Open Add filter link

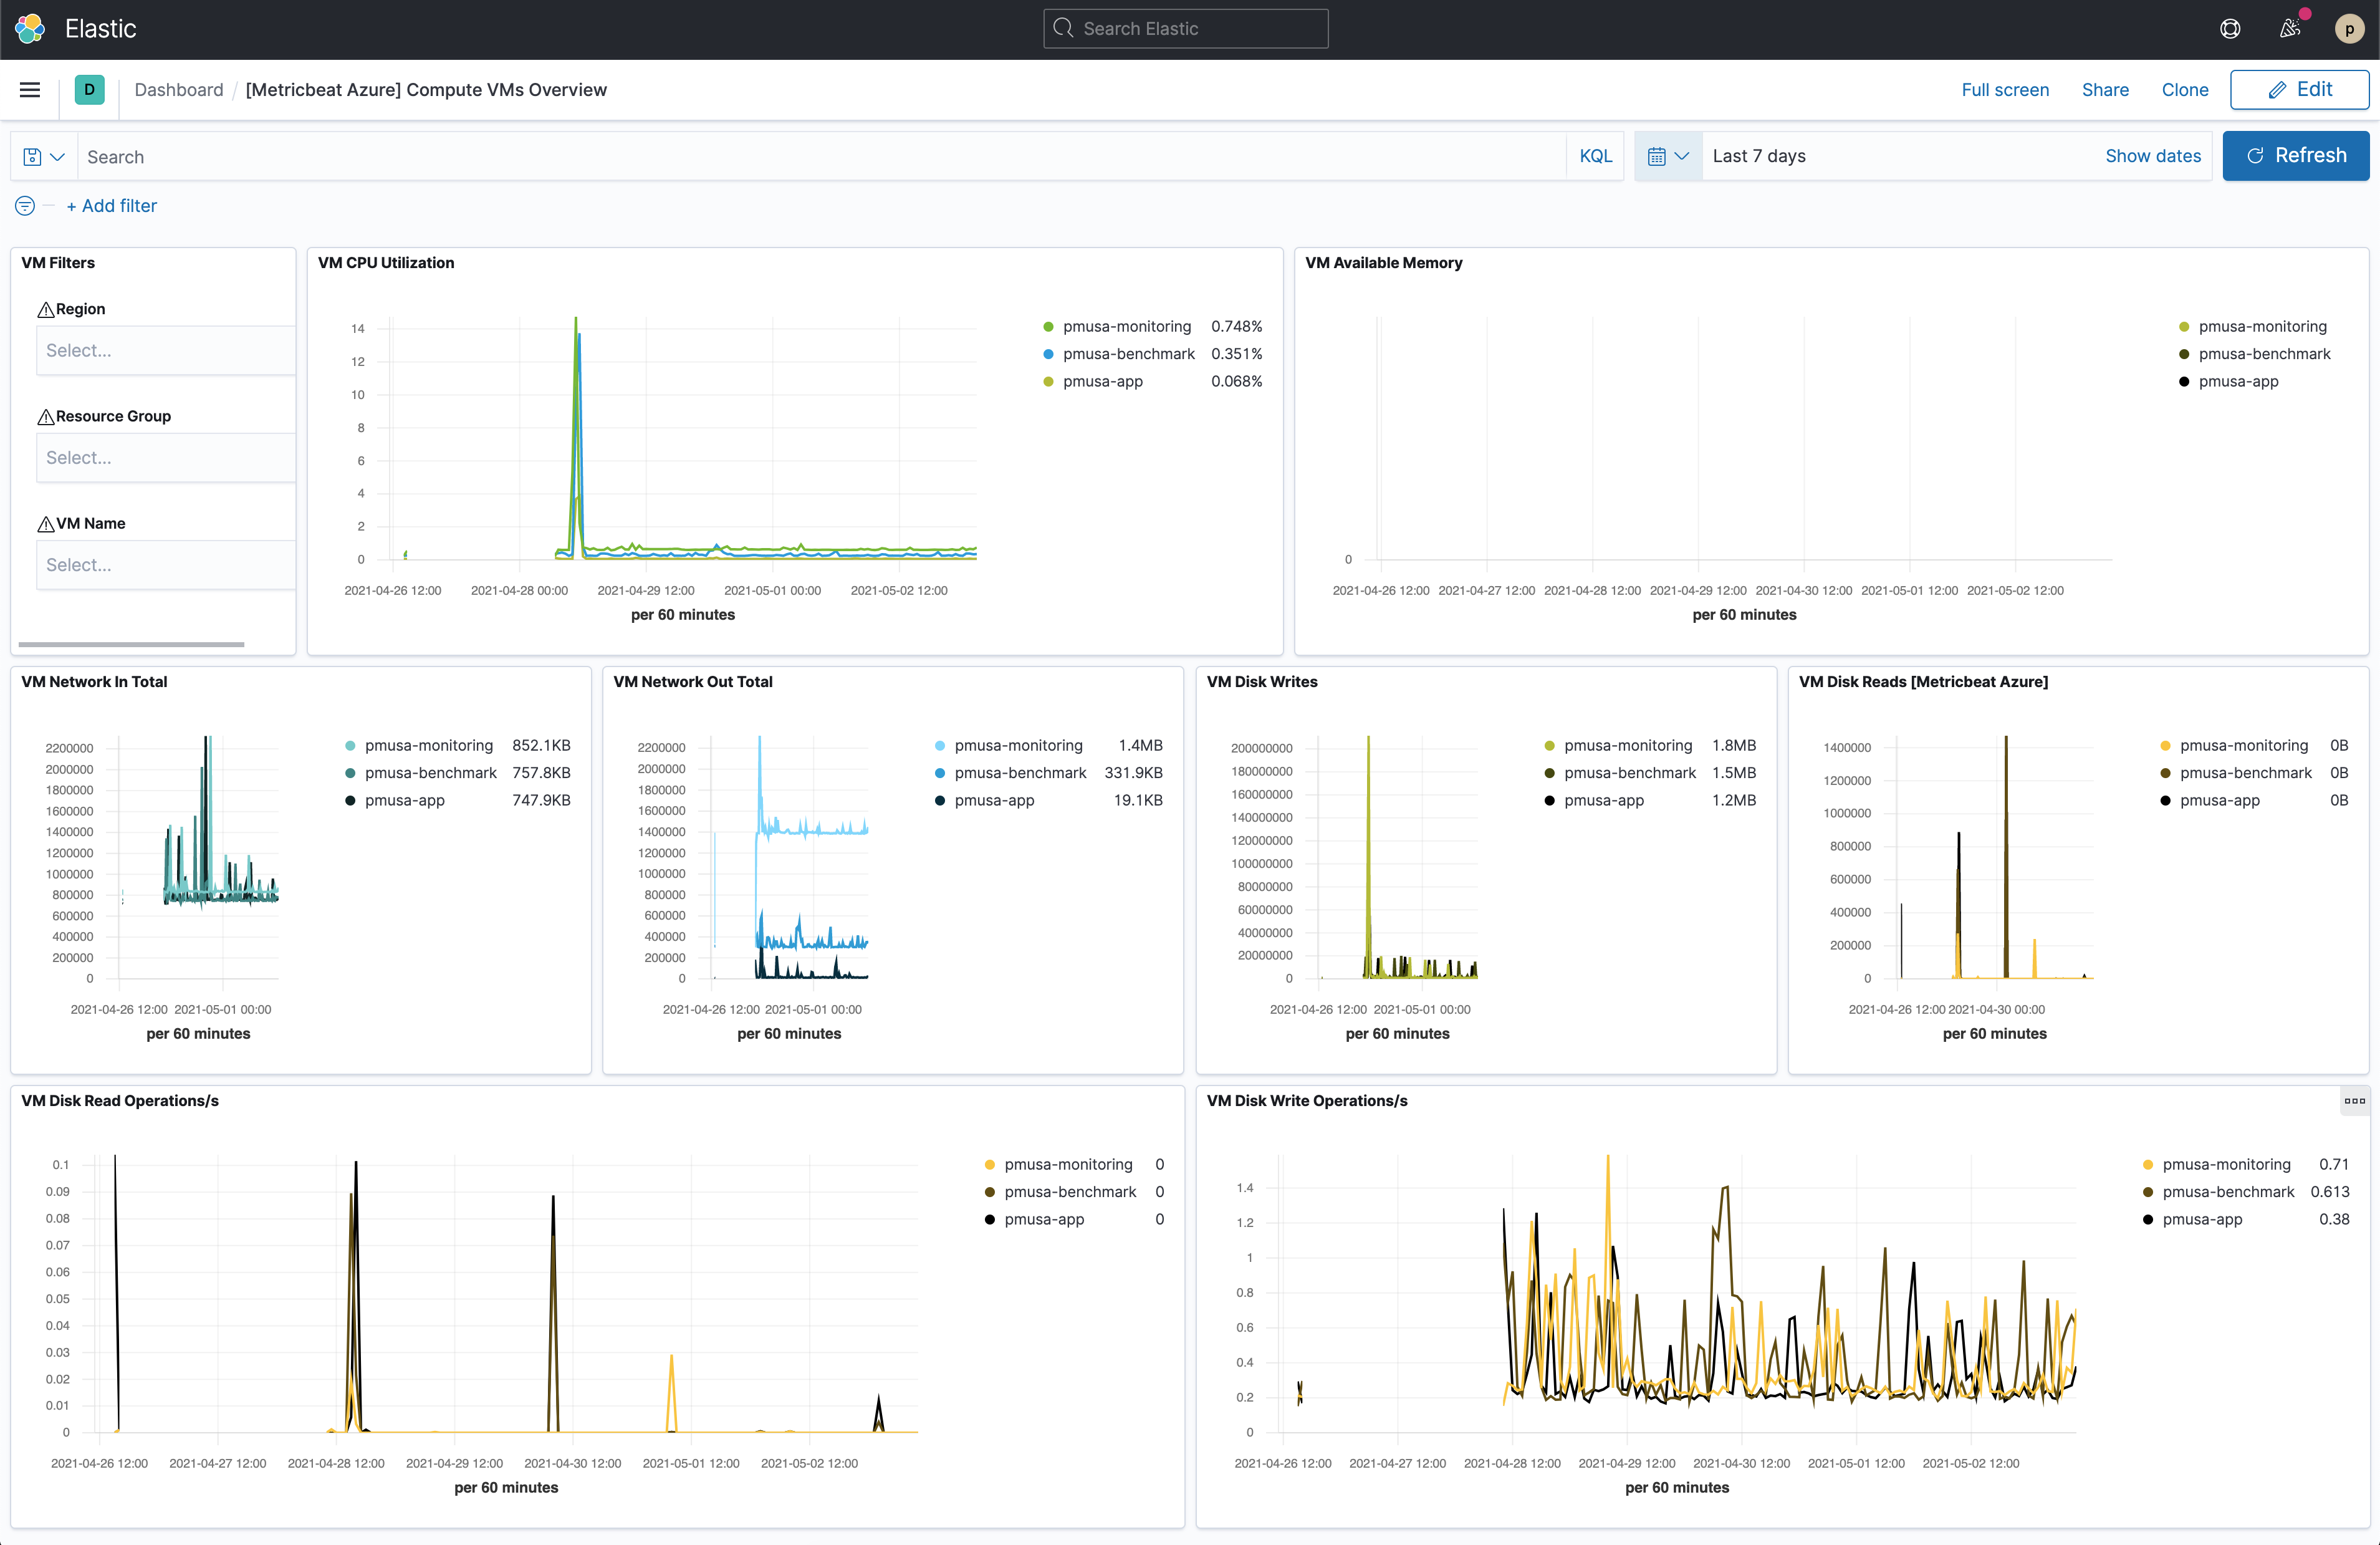coord(111,205)
